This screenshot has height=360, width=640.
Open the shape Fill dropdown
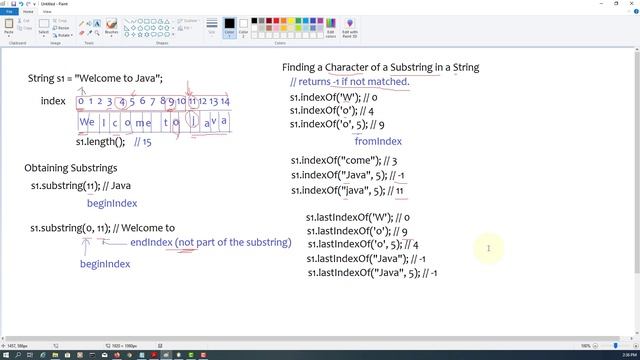coord(184,28)
